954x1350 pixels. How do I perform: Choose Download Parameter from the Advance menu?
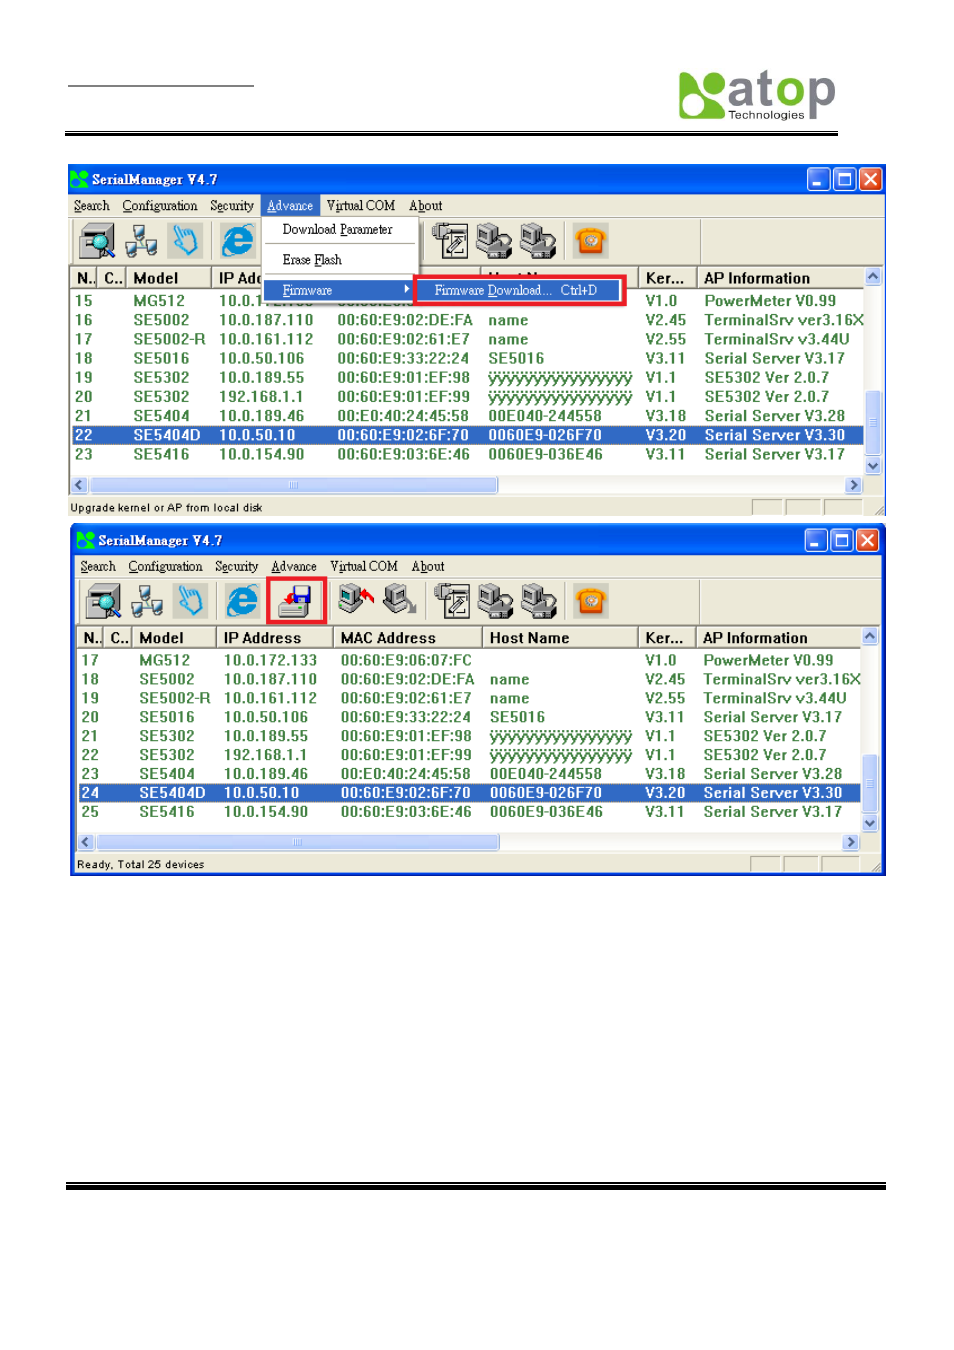(x=338, y=230)
